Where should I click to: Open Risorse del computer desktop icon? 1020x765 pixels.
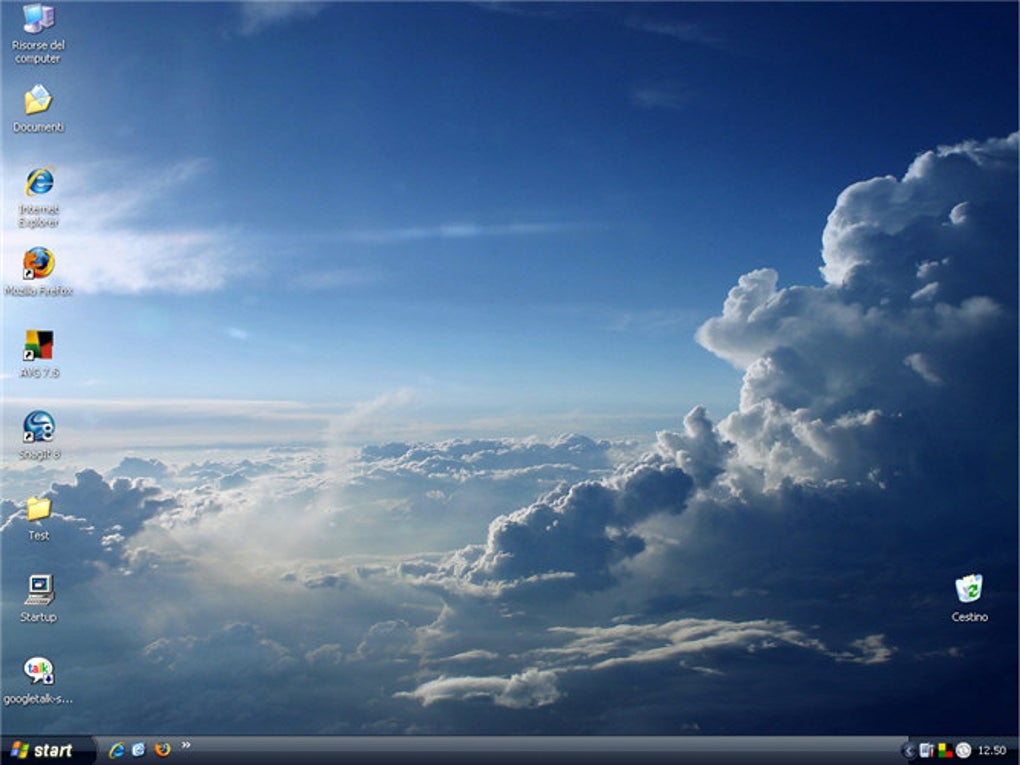38,33
